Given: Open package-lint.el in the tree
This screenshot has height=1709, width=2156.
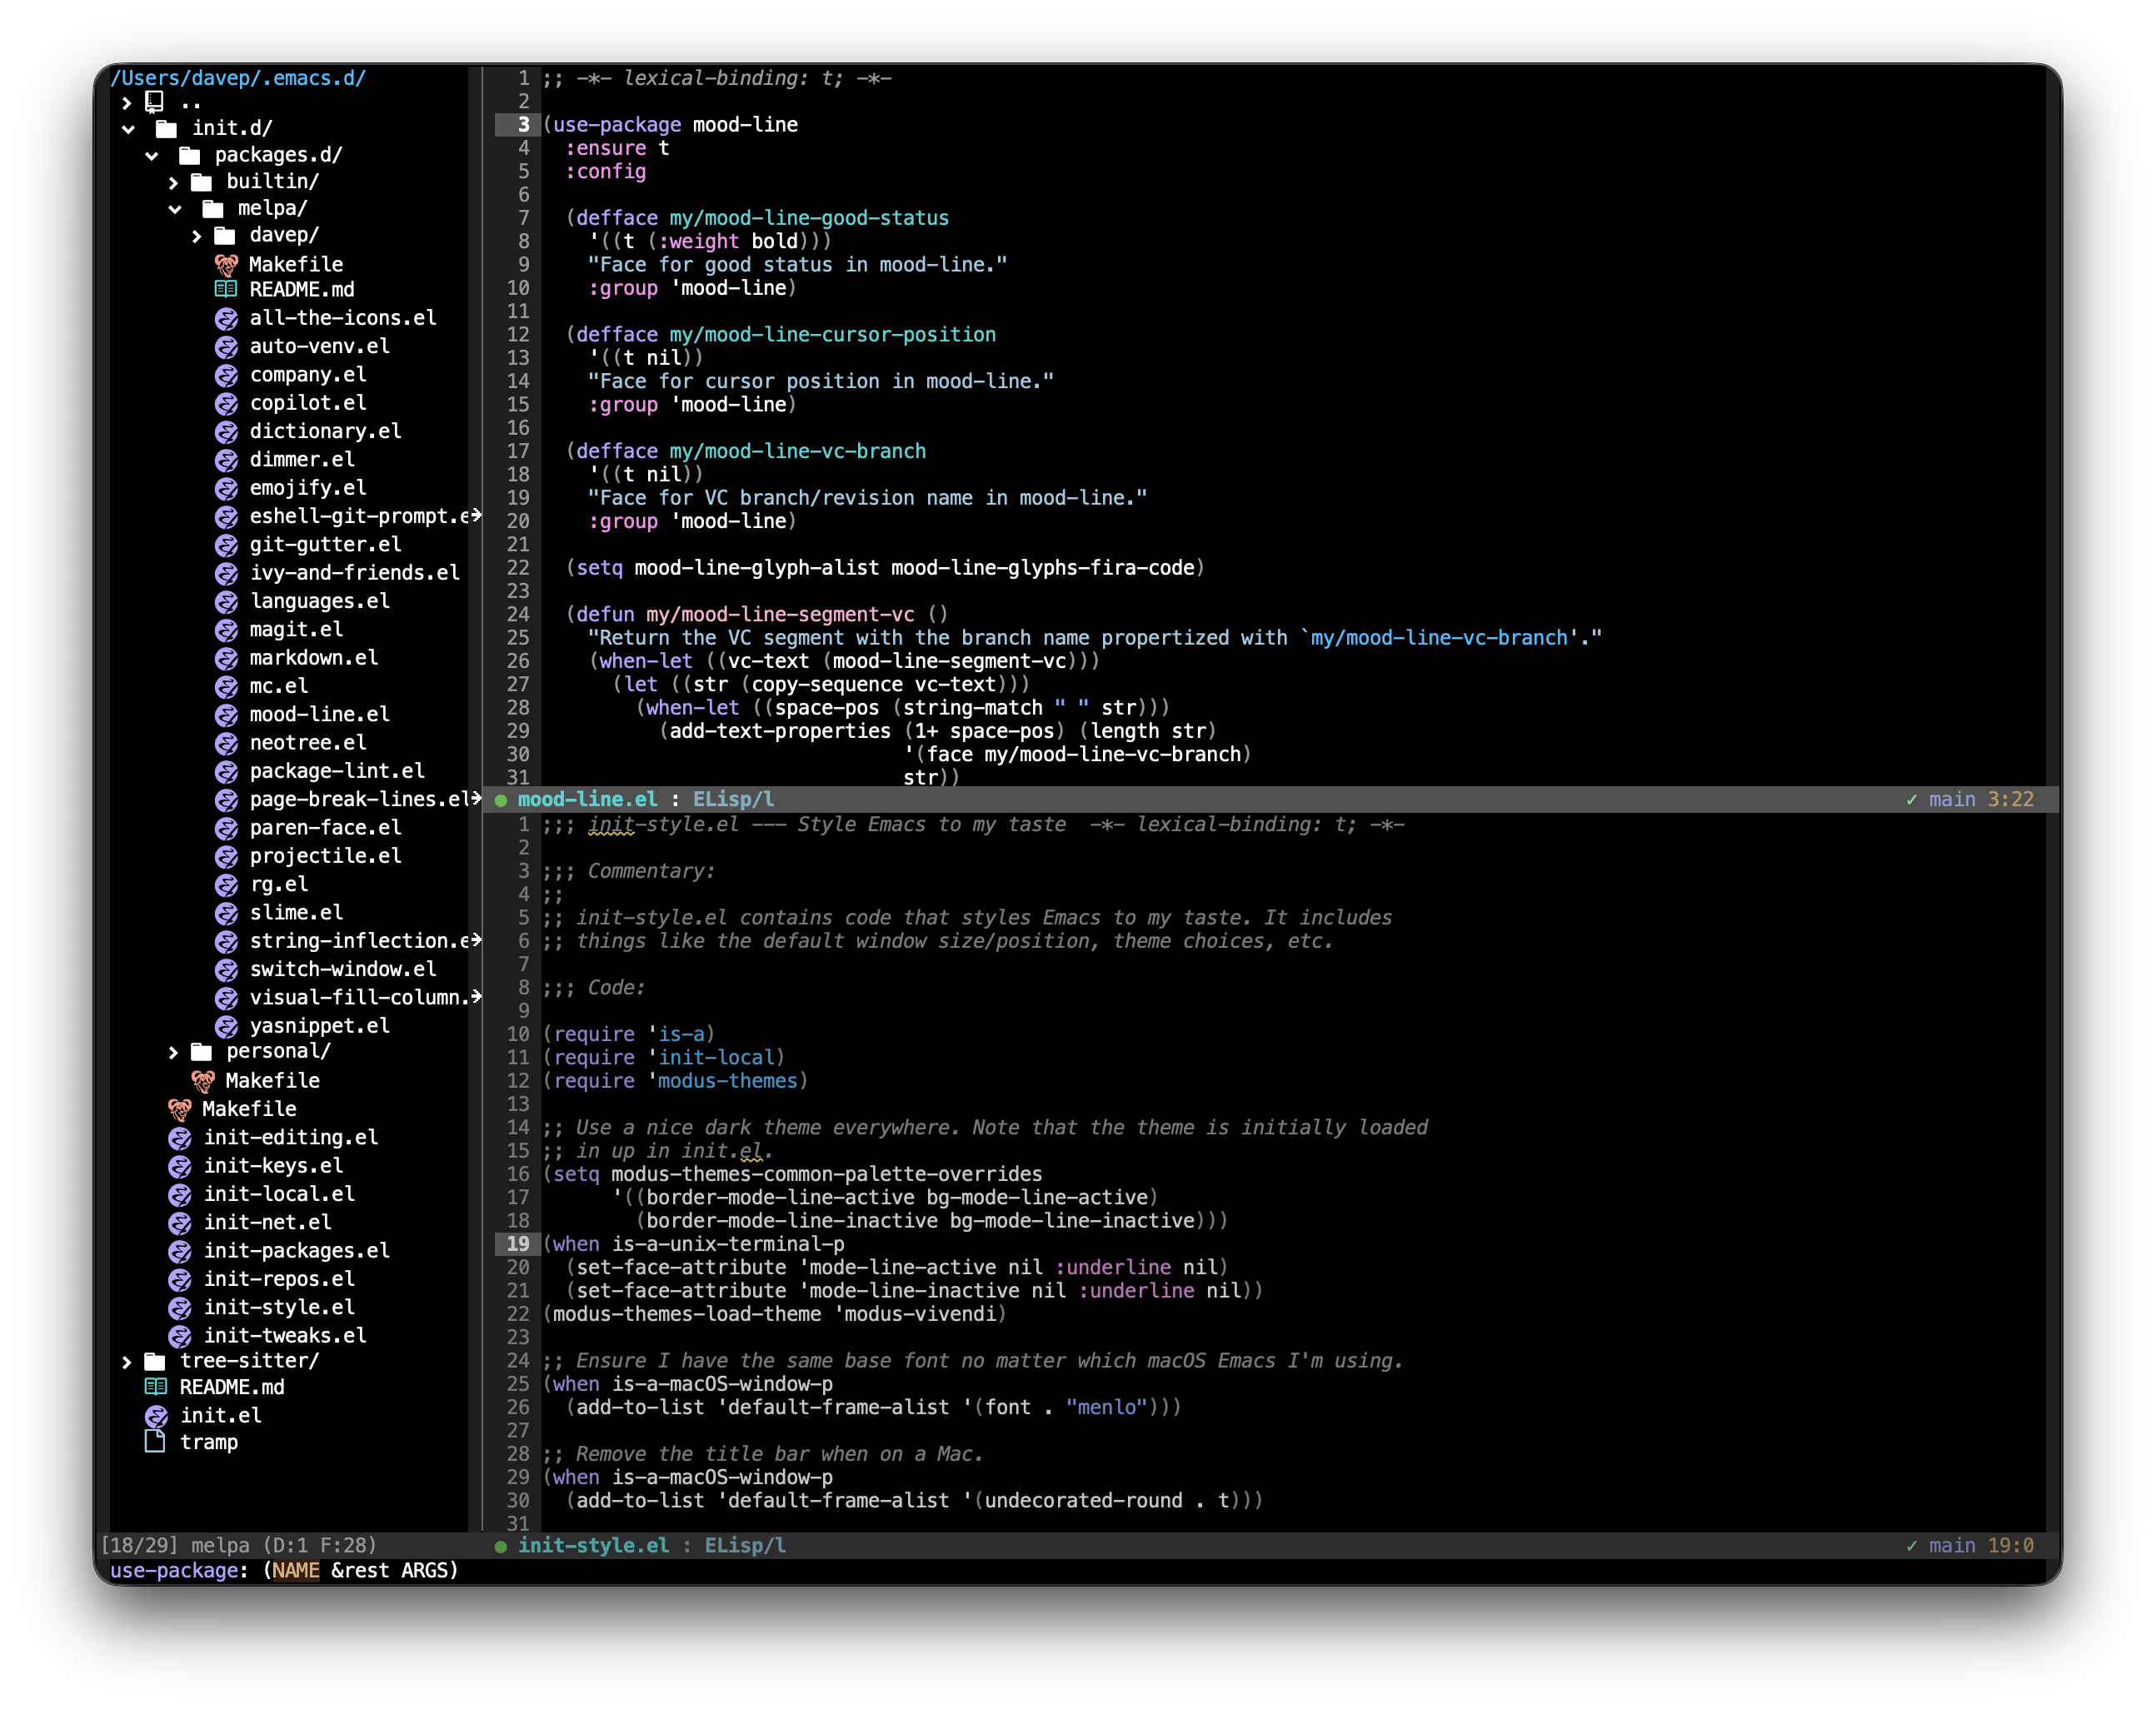Looking at the screenshot, I should (337, 771).
